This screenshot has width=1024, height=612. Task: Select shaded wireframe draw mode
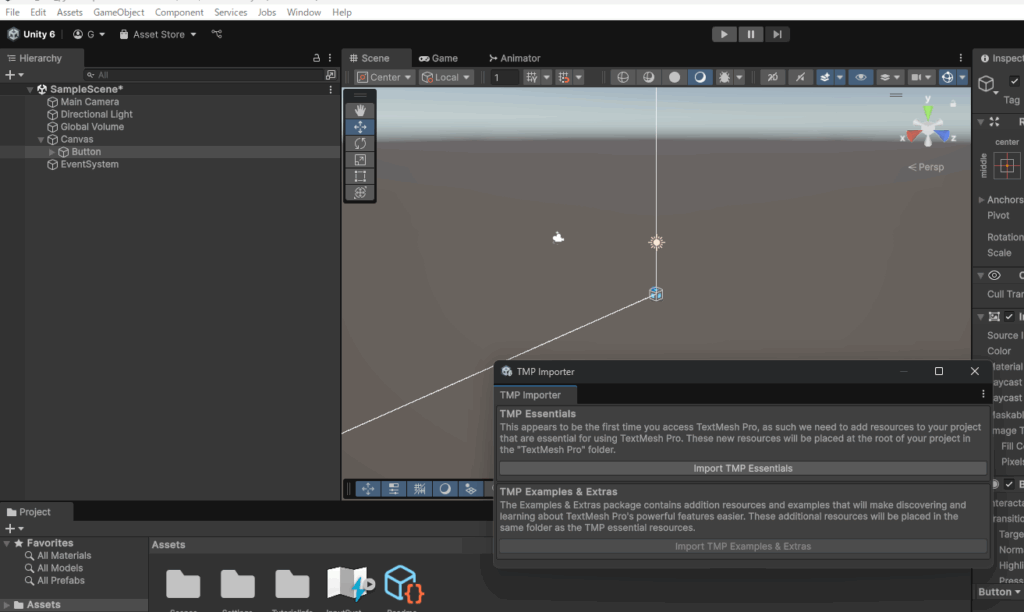click(x=648, y=77)
